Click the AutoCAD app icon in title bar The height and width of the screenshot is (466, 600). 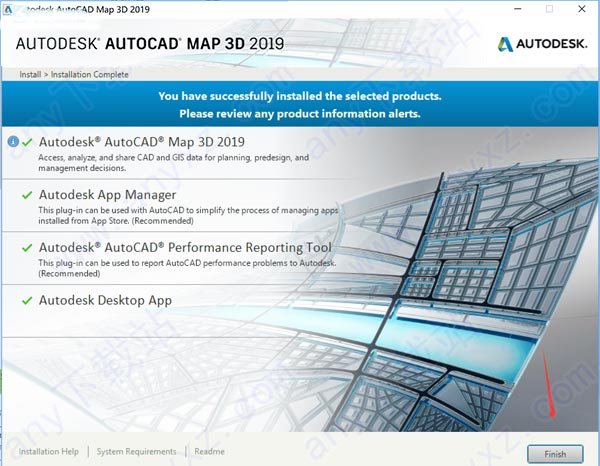(8, 10)
